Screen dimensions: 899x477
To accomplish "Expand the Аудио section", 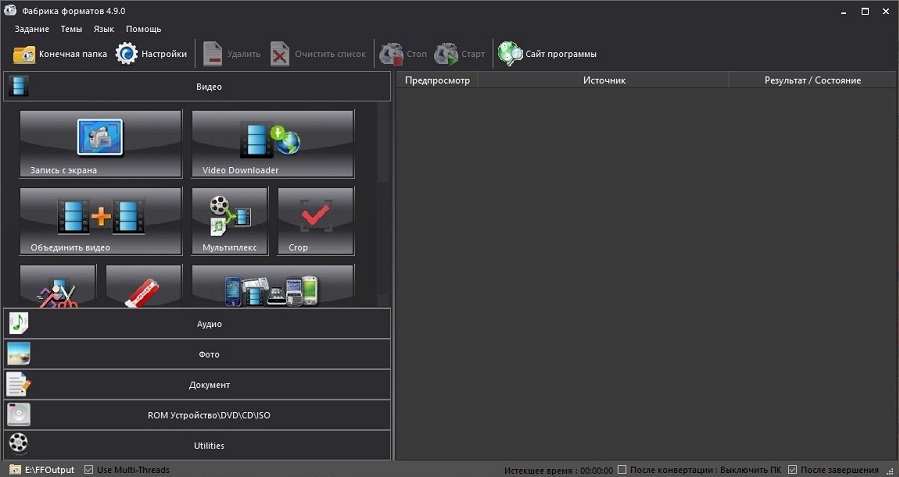I will point(197,324).
